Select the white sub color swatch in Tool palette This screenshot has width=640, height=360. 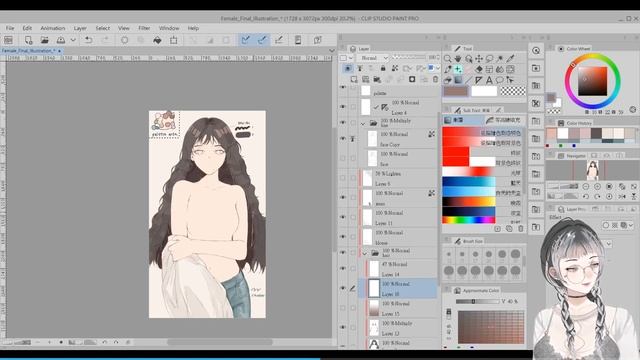[484, 91]
